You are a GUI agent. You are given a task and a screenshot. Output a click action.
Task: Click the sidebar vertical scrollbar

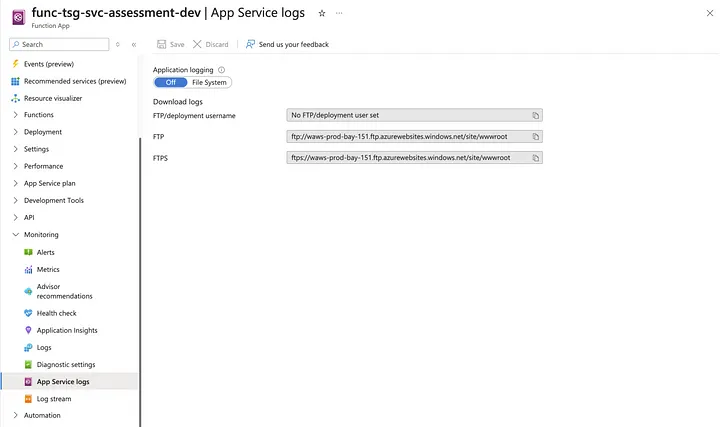click(x=140, y=282)
